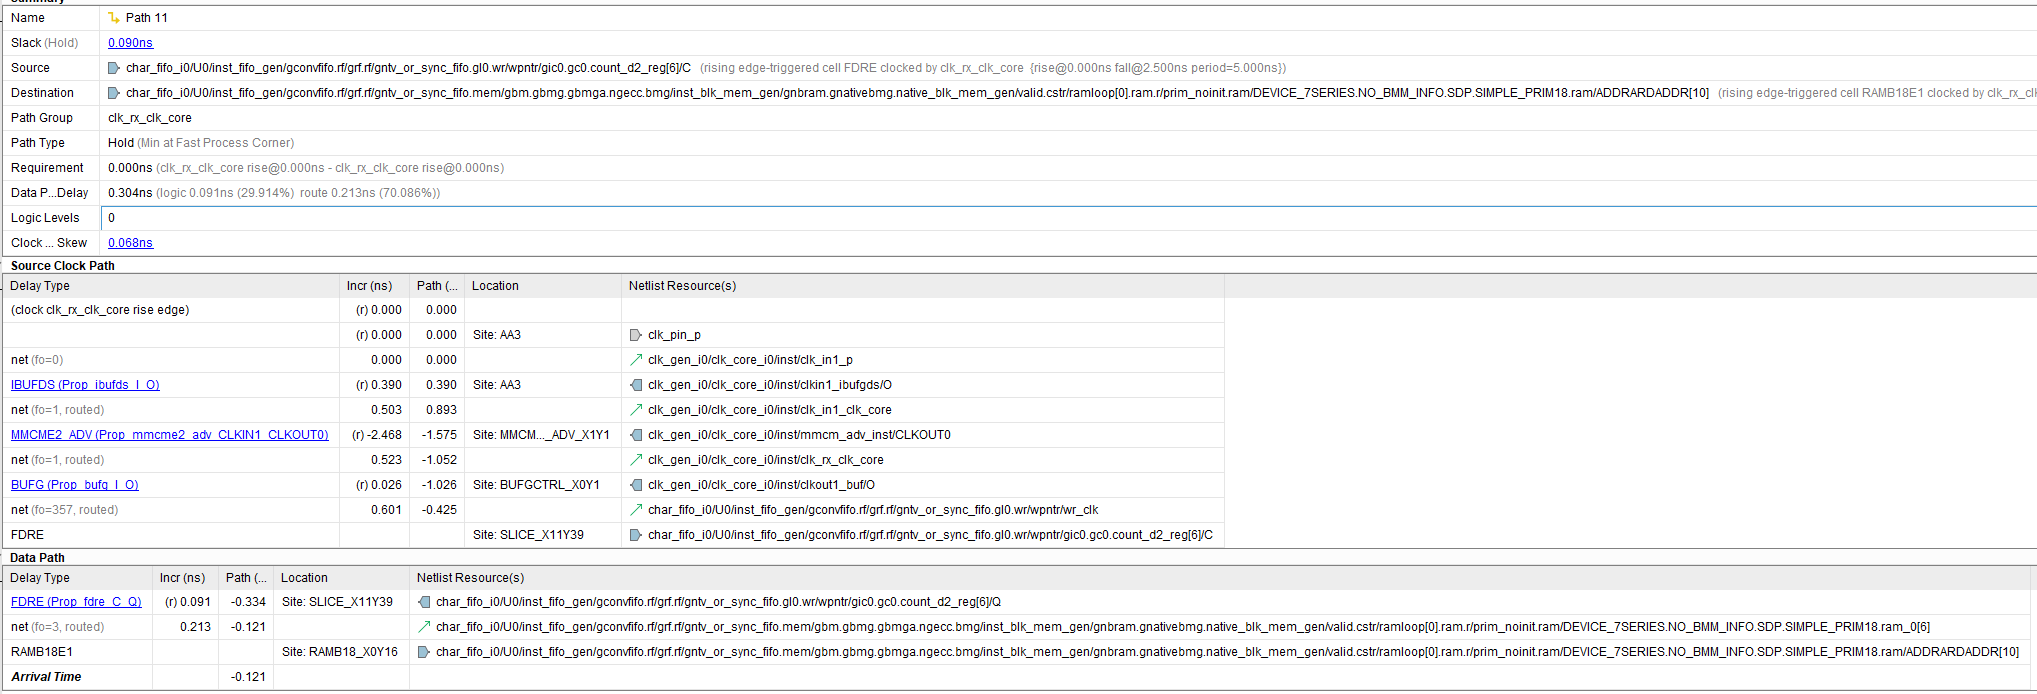This screenshot has width=2037, height=694.
Task: Select the net (fo=3, routed) row
Action: point(1018,627)
